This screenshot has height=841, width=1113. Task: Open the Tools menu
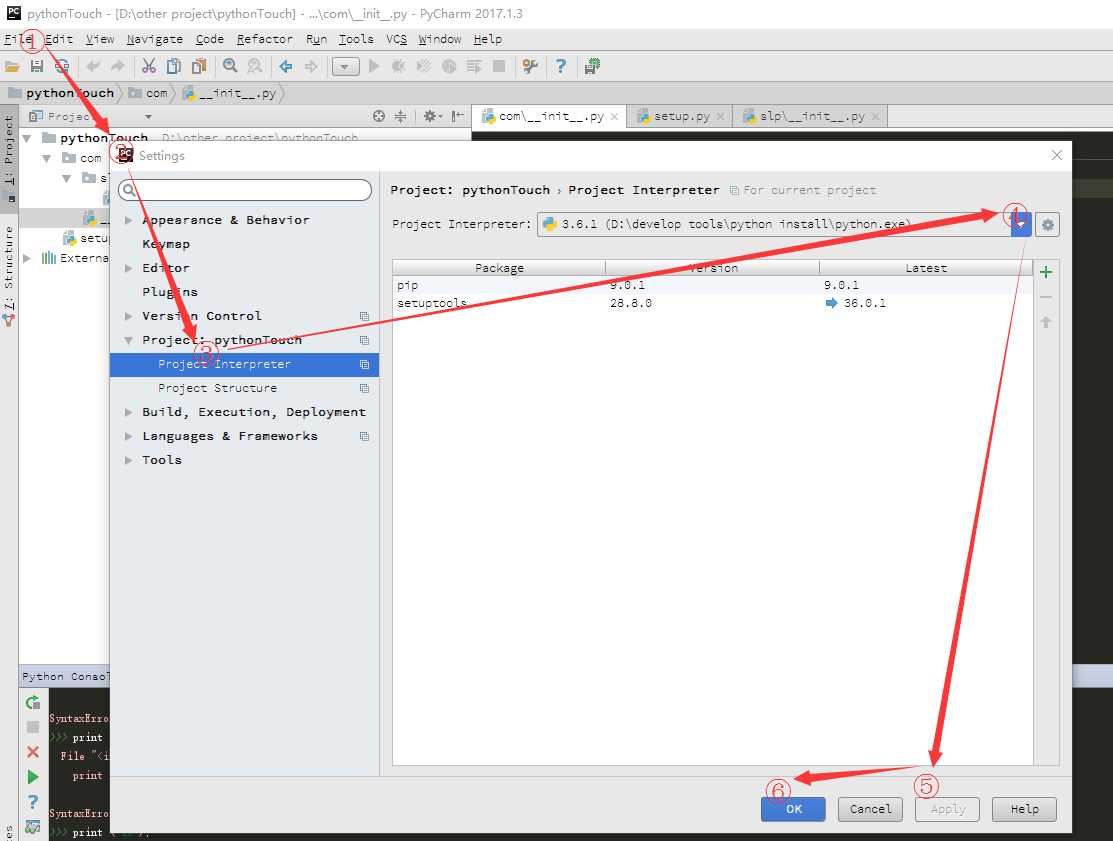point(356,39)
